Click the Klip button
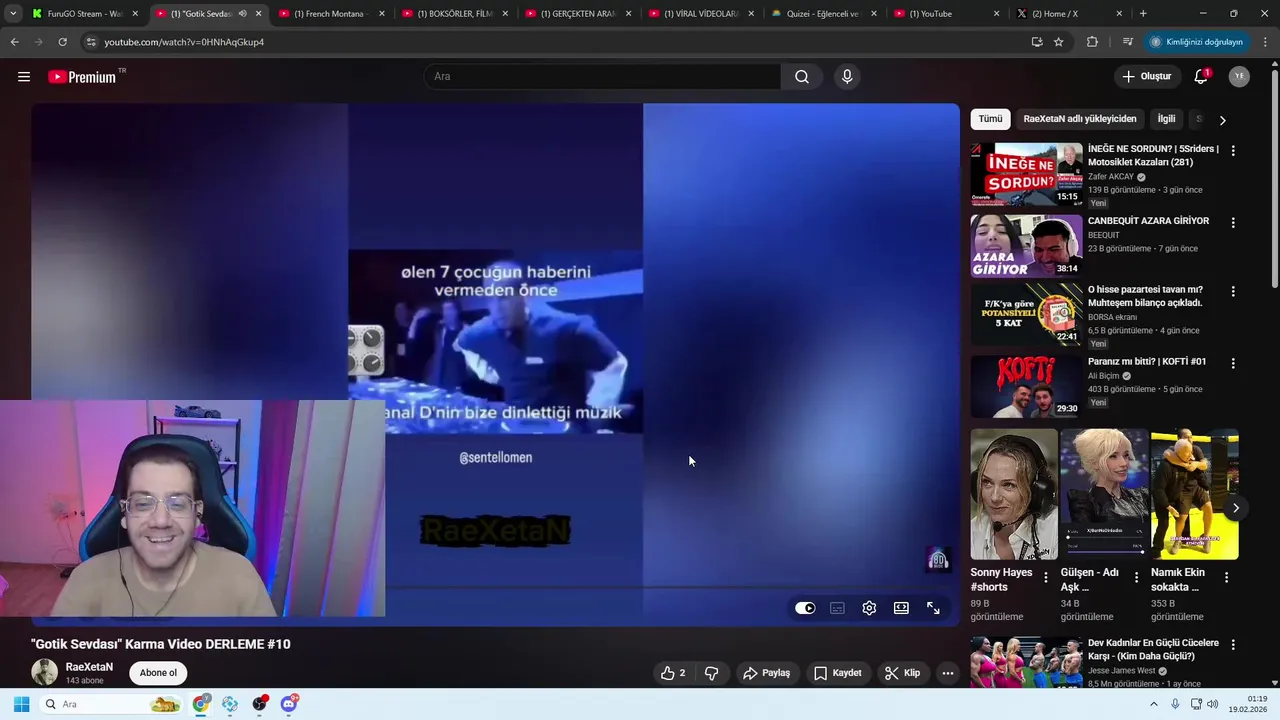The height and width of the screenshot is (720, 1280). click(x=902, y=673)
